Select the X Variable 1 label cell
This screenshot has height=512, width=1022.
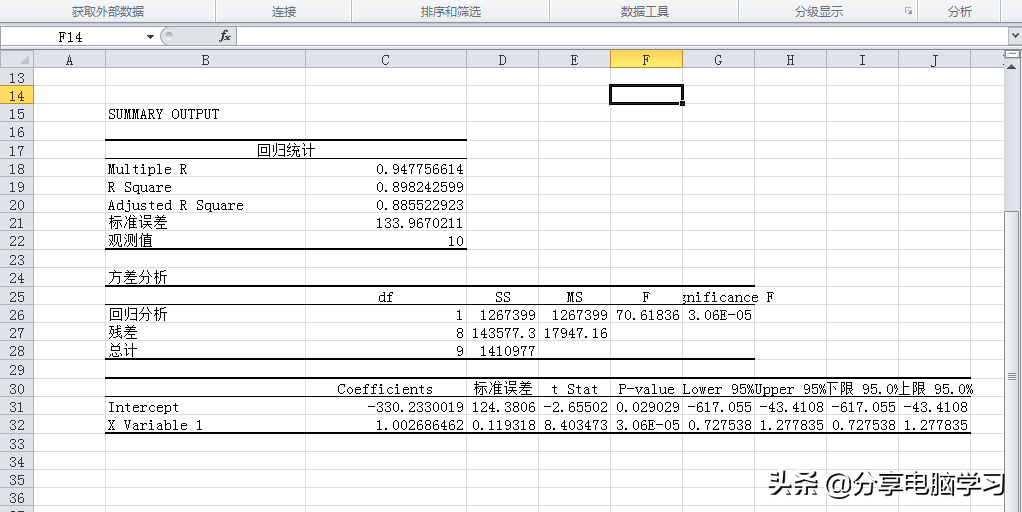point(205,425)
